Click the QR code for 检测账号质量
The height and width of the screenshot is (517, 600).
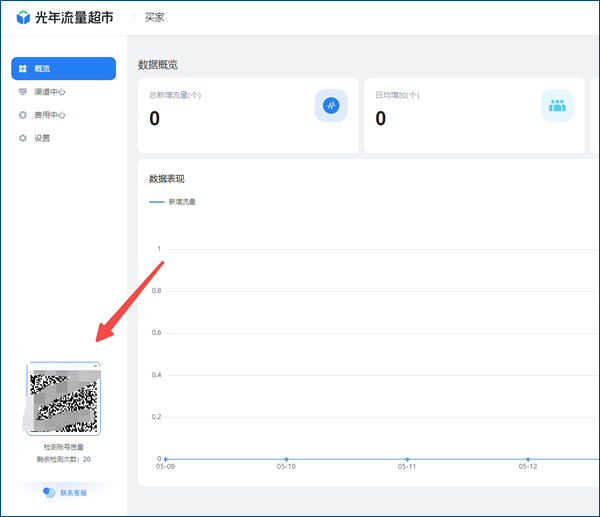pos(64,399)
